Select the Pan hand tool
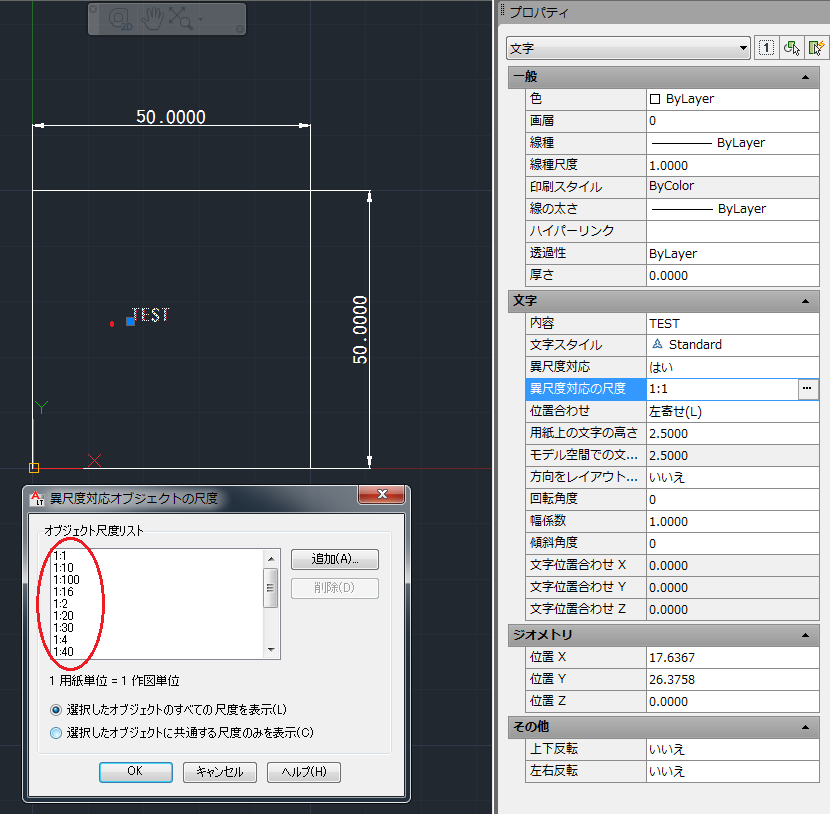Viewport: 830px width, 814px height. point(150,18)
